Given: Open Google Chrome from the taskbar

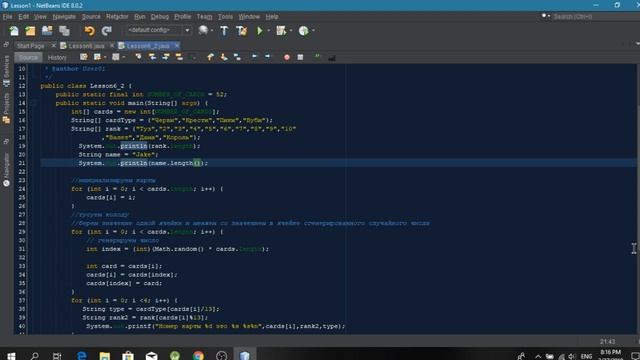Looking at the screenshot, I should click(198, 356).
